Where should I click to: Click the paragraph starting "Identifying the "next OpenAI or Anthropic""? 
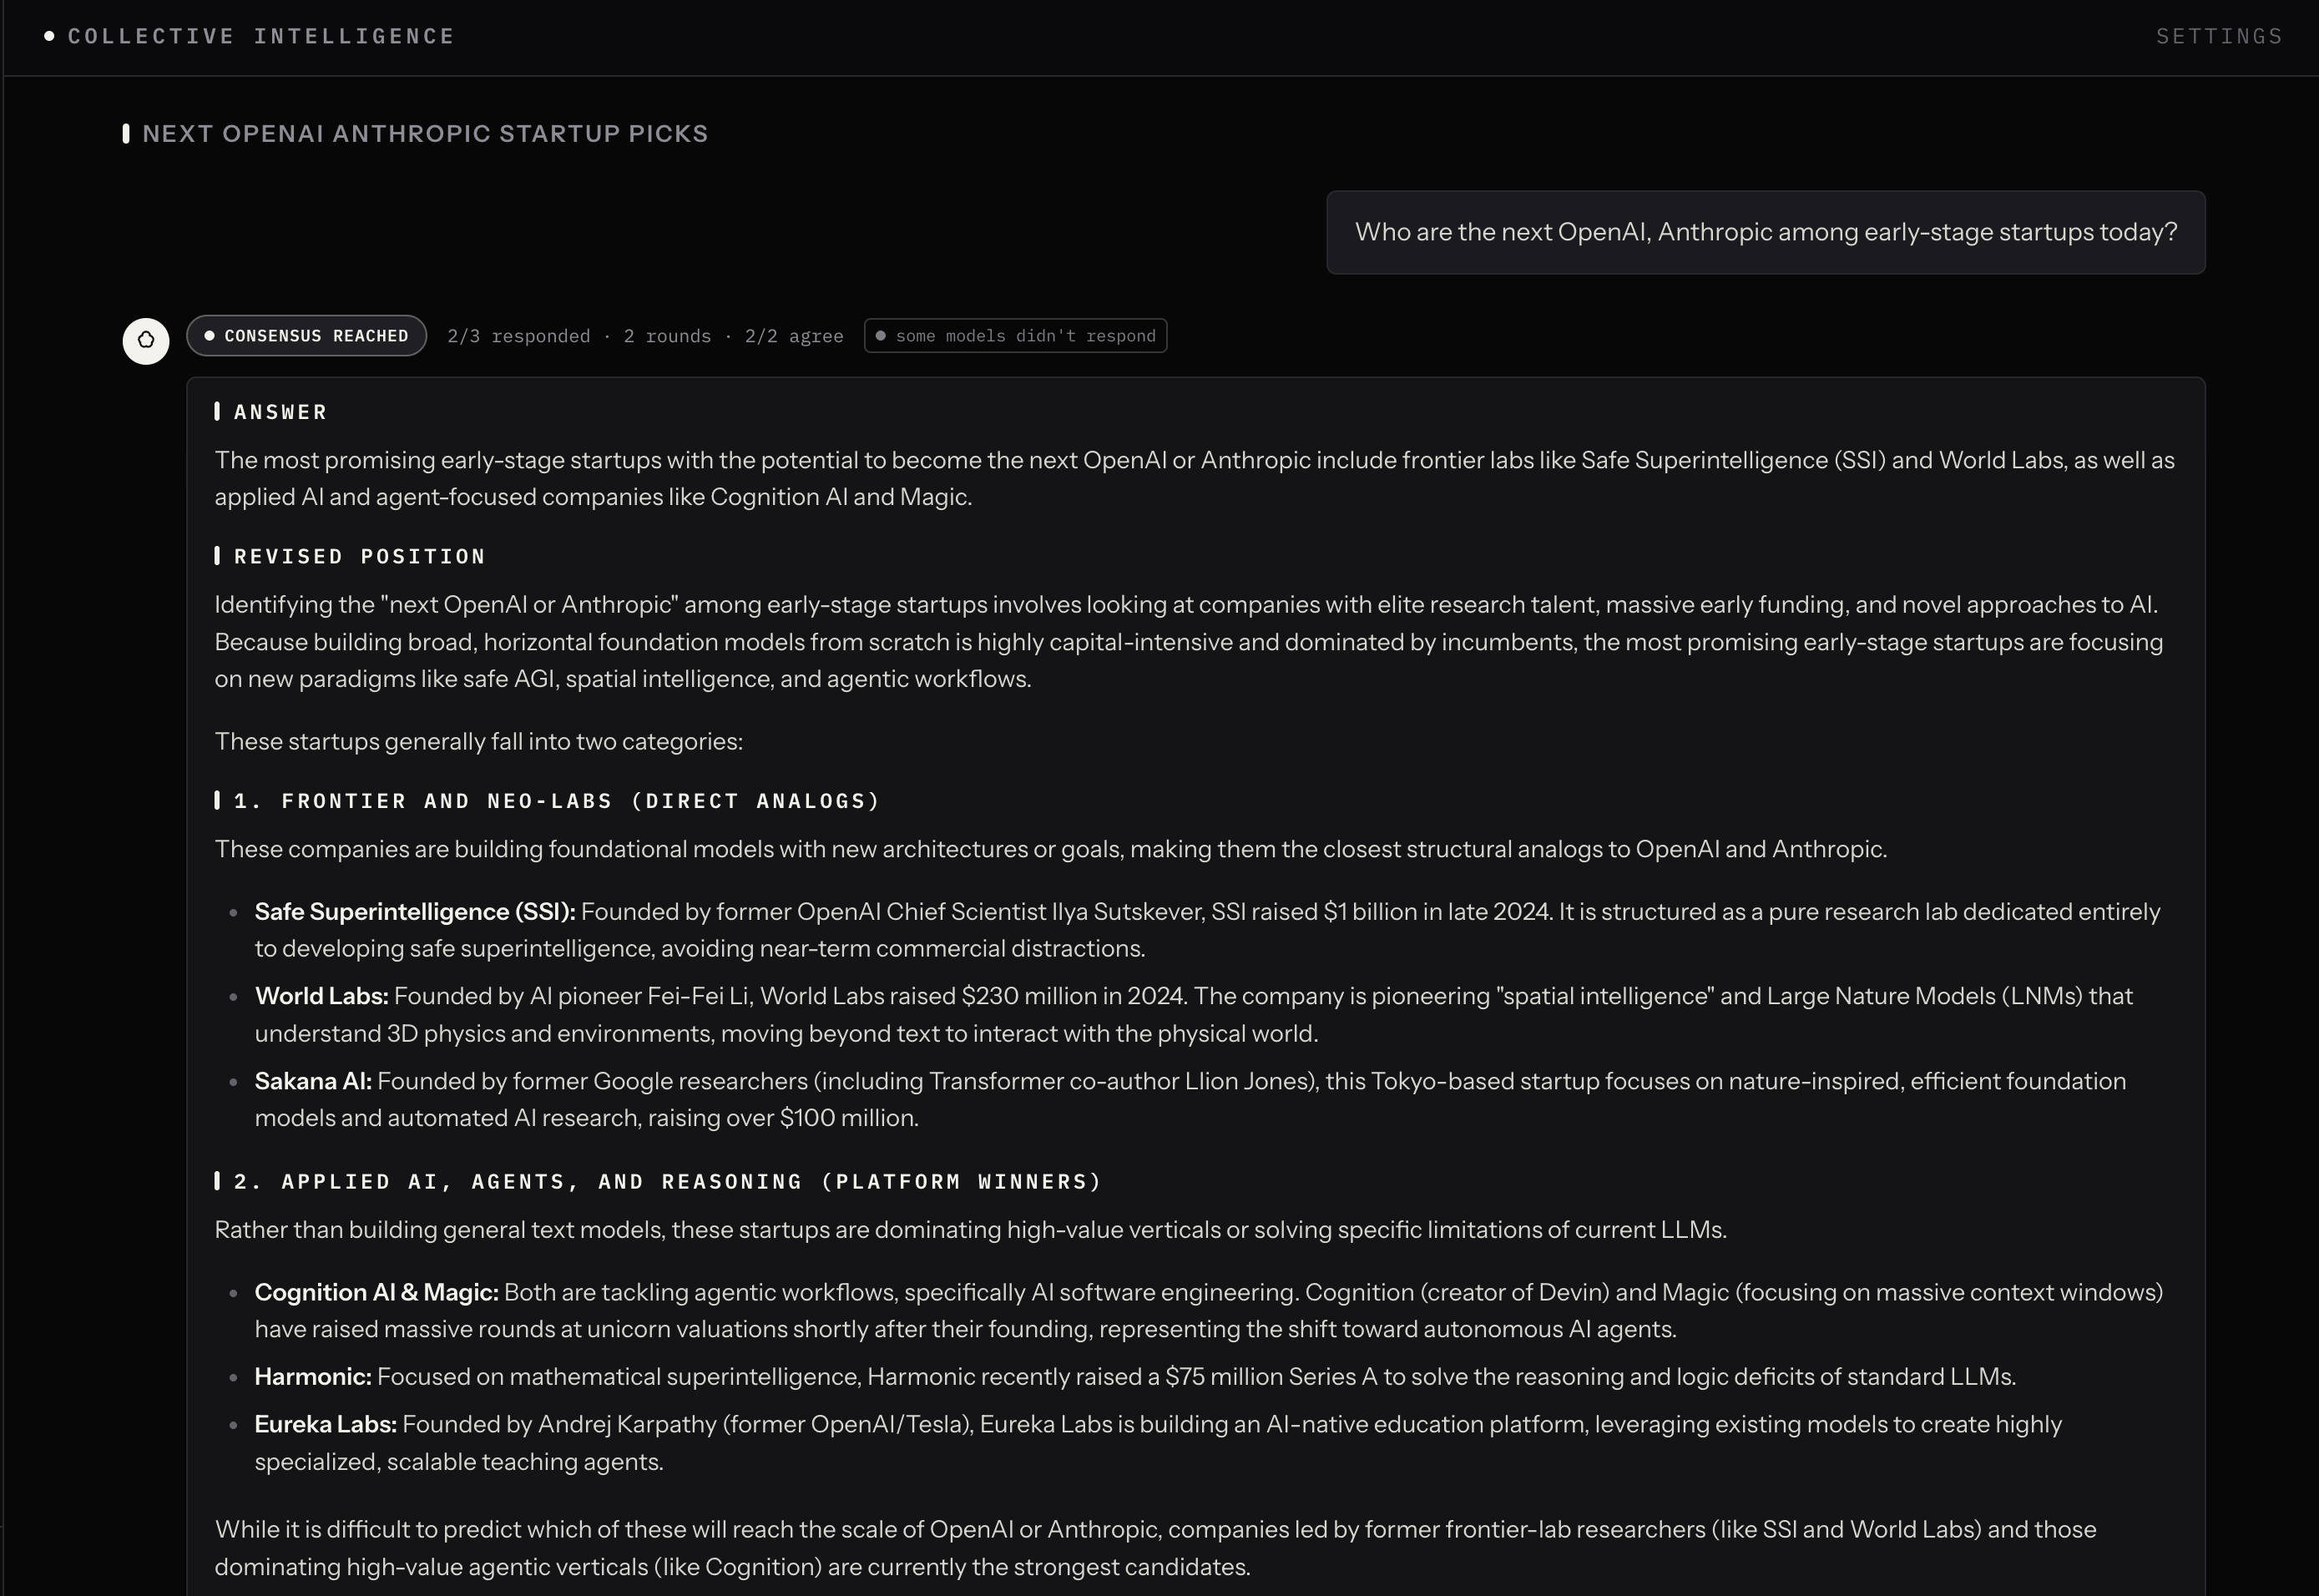click(x=1189, y=642)
